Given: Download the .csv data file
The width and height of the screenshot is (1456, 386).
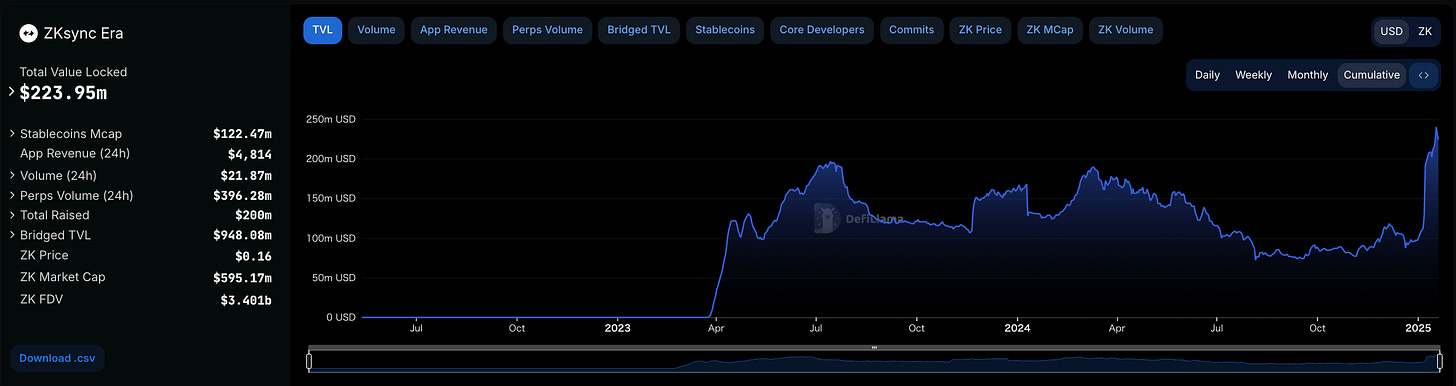Looking at the screenshot, I should point(58,358).
